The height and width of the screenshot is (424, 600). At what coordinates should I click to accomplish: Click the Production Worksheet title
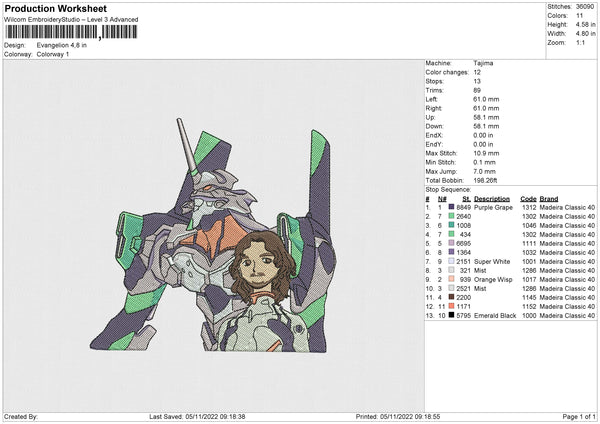(56, 8)
